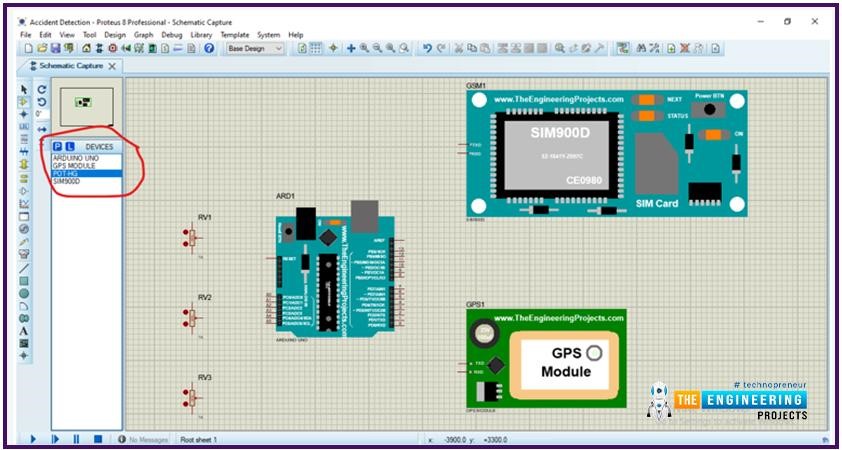
Task: Save the design with floppy icon
Action: (x=55, y=48)
